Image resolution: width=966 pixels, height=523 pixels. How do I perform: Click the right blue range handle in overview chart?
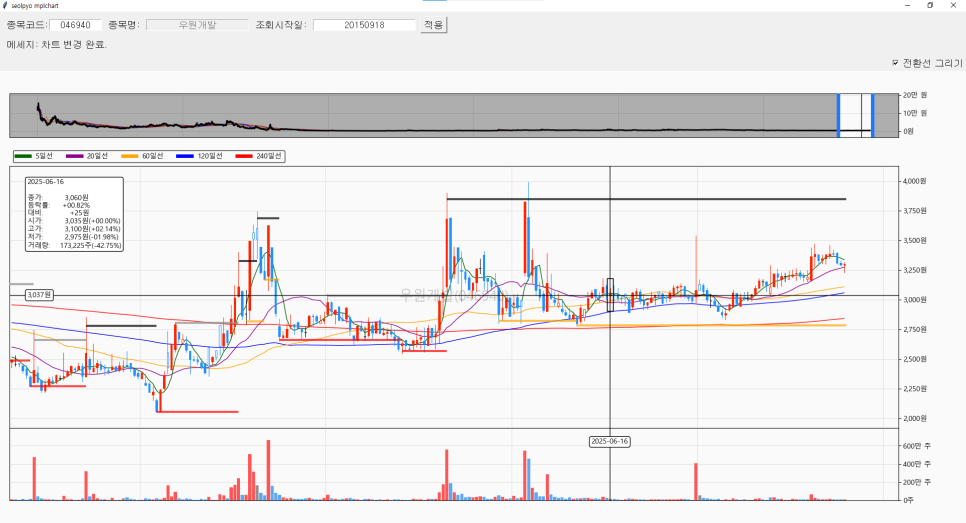pos(872,115)
